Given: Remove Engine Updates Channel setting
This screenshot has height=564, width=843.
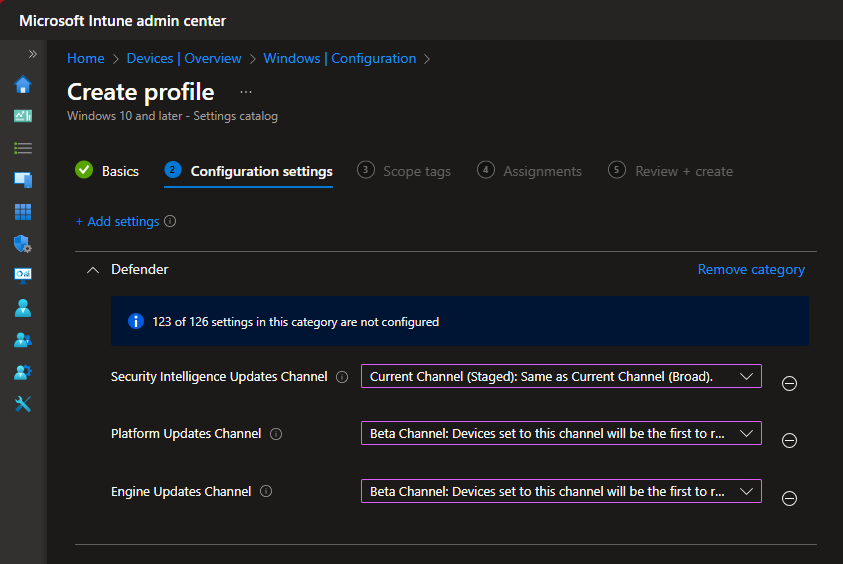Looking at the screenshot, I should [x=789, y=498].
